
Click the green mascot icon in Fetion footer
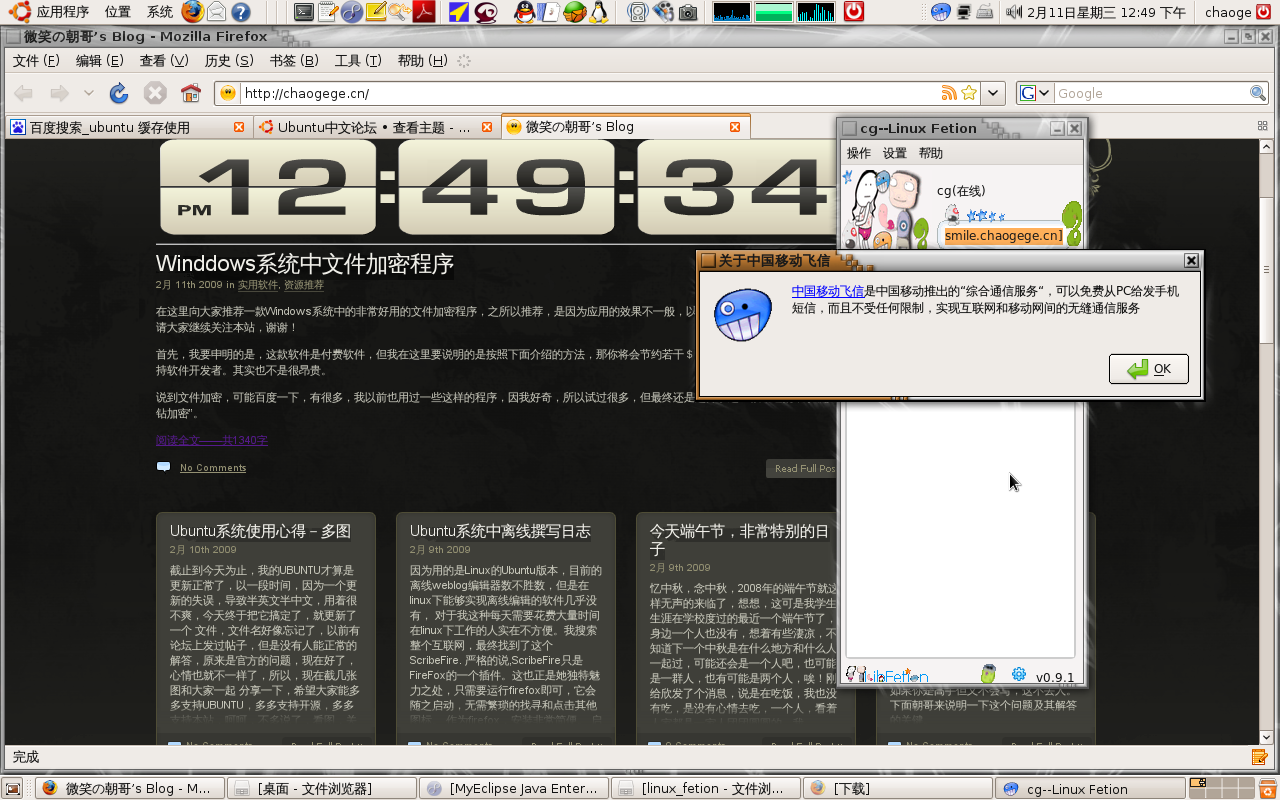[988, 674]
